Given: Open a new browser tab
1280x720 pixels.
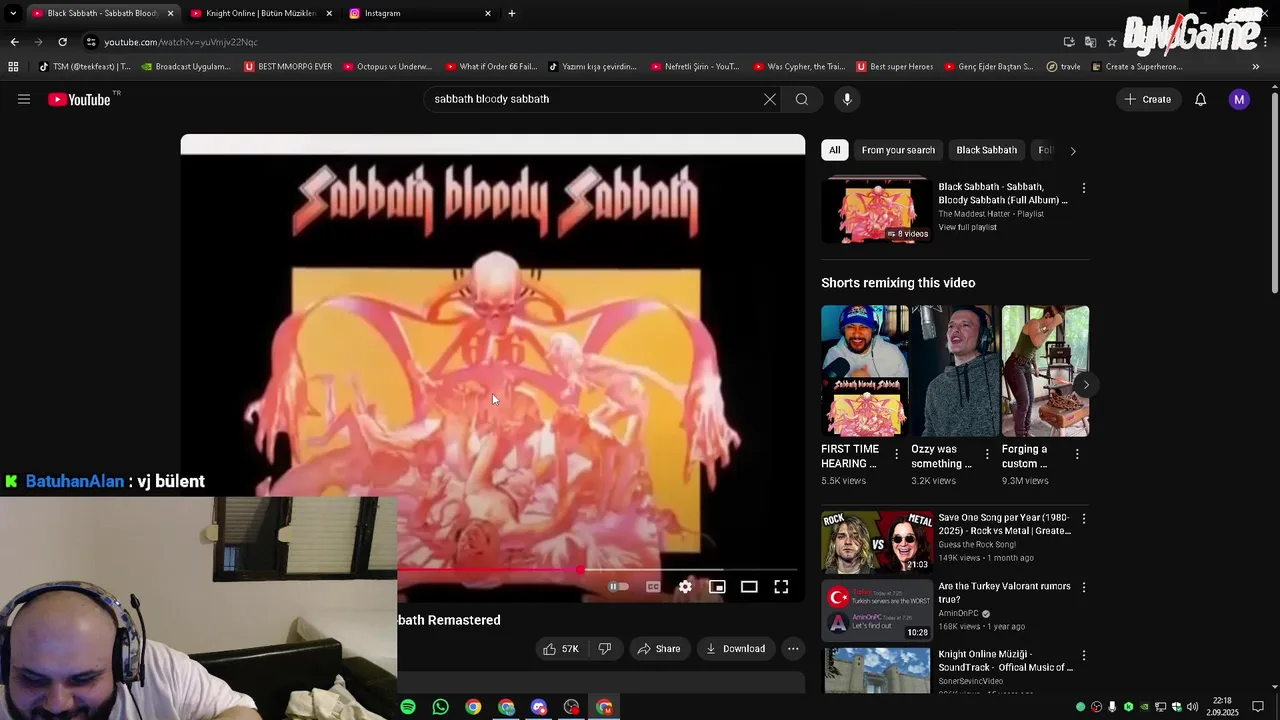Looking at the screenshot, I should [511, 13].
